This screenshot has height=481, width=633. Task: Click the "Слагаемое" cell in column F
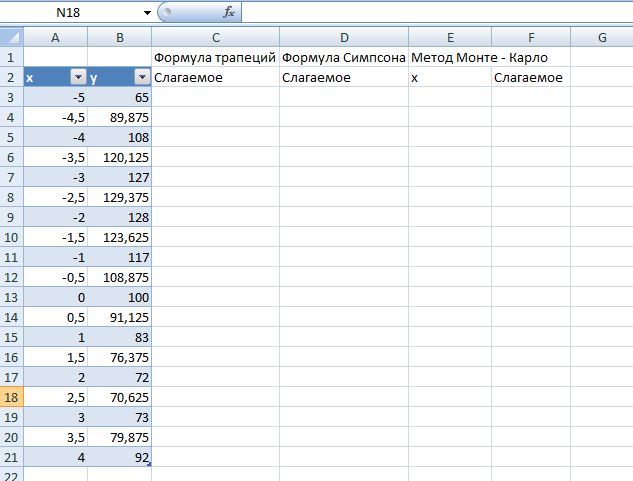(528, 77)
